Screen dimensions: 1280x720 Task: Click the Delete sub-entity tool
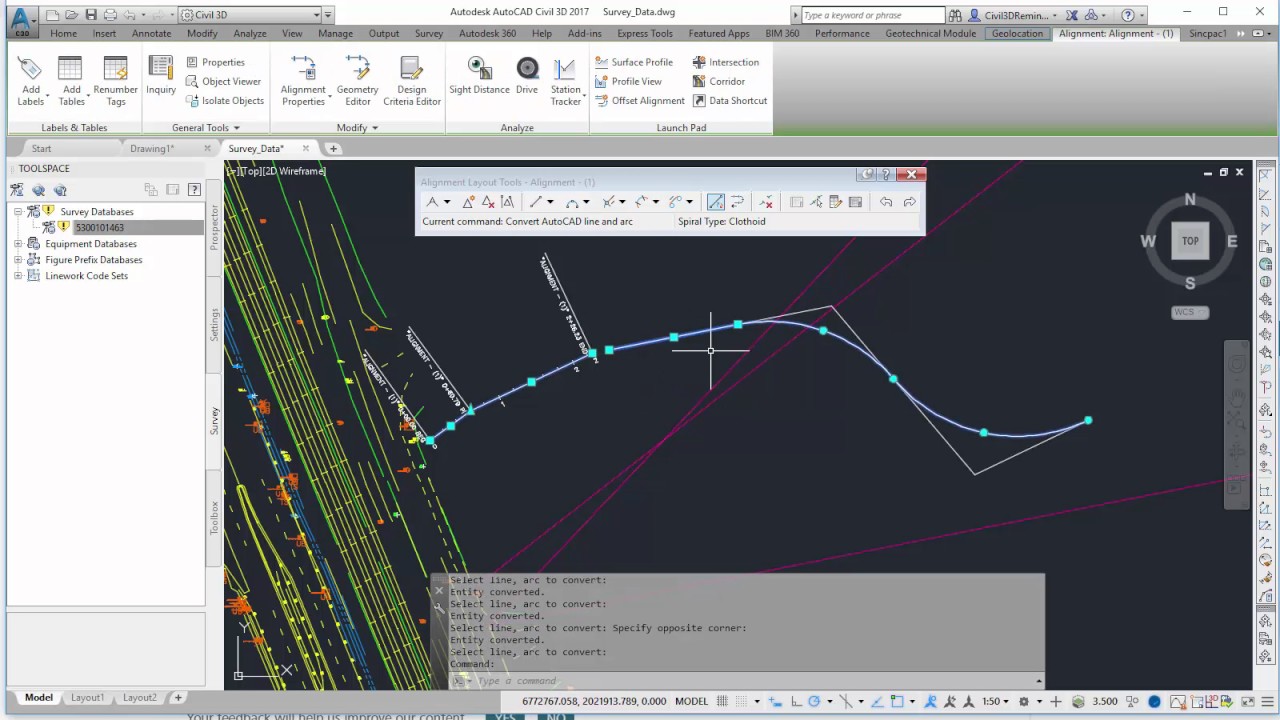pos(766,202)
